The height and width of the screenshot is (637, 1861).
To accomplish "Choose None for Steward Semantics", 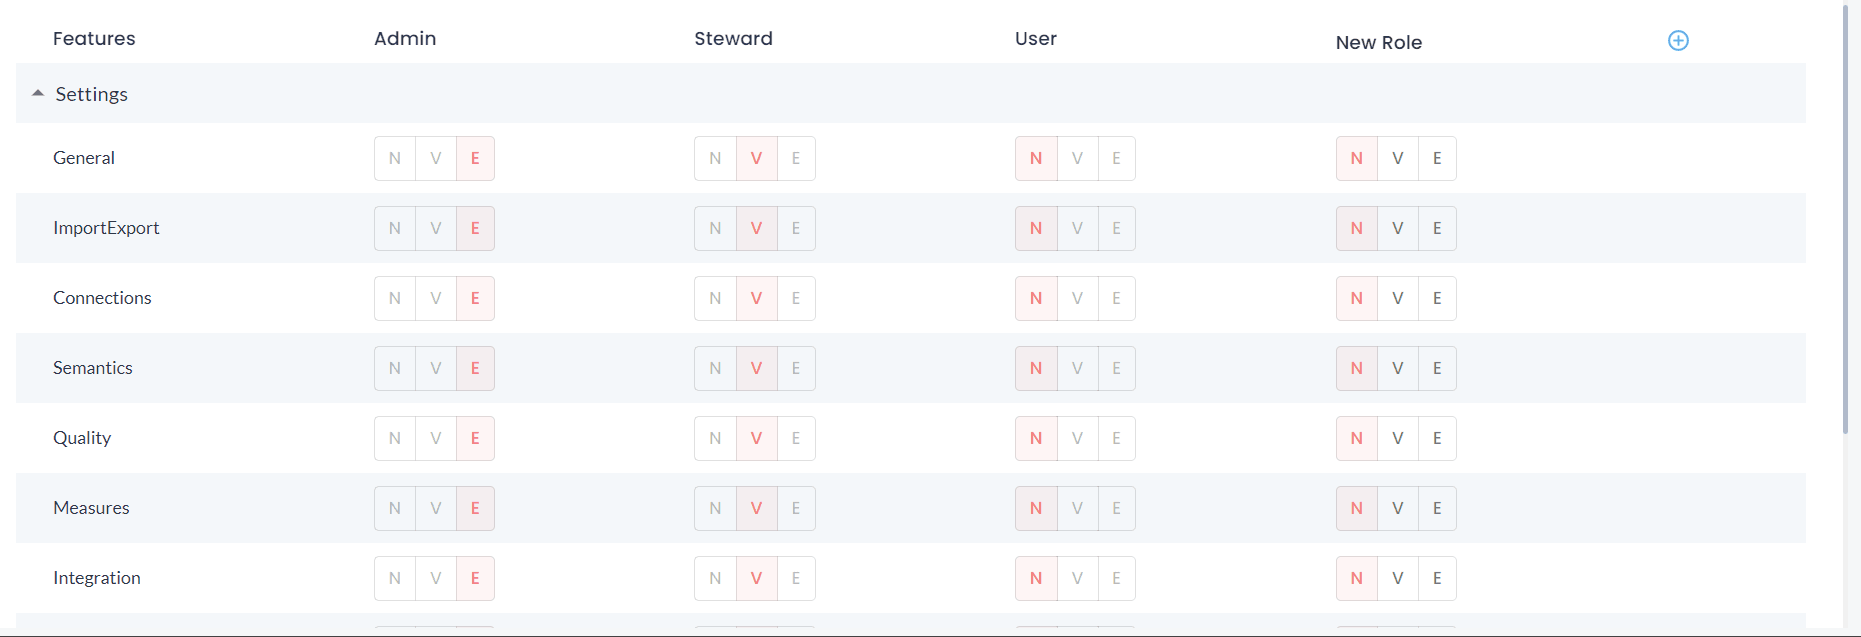I will click(715, 368).
